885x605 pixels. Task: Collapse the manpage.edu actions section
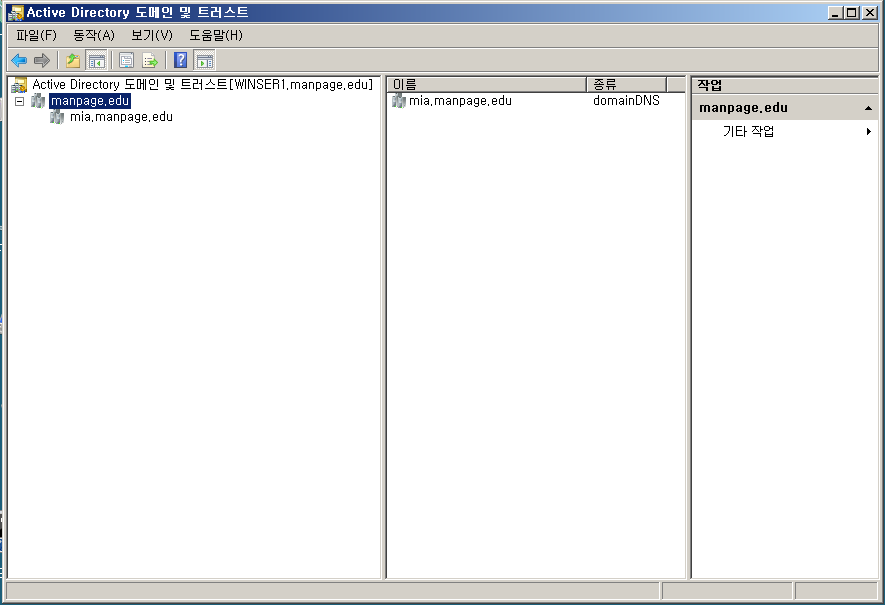[868, 108]
